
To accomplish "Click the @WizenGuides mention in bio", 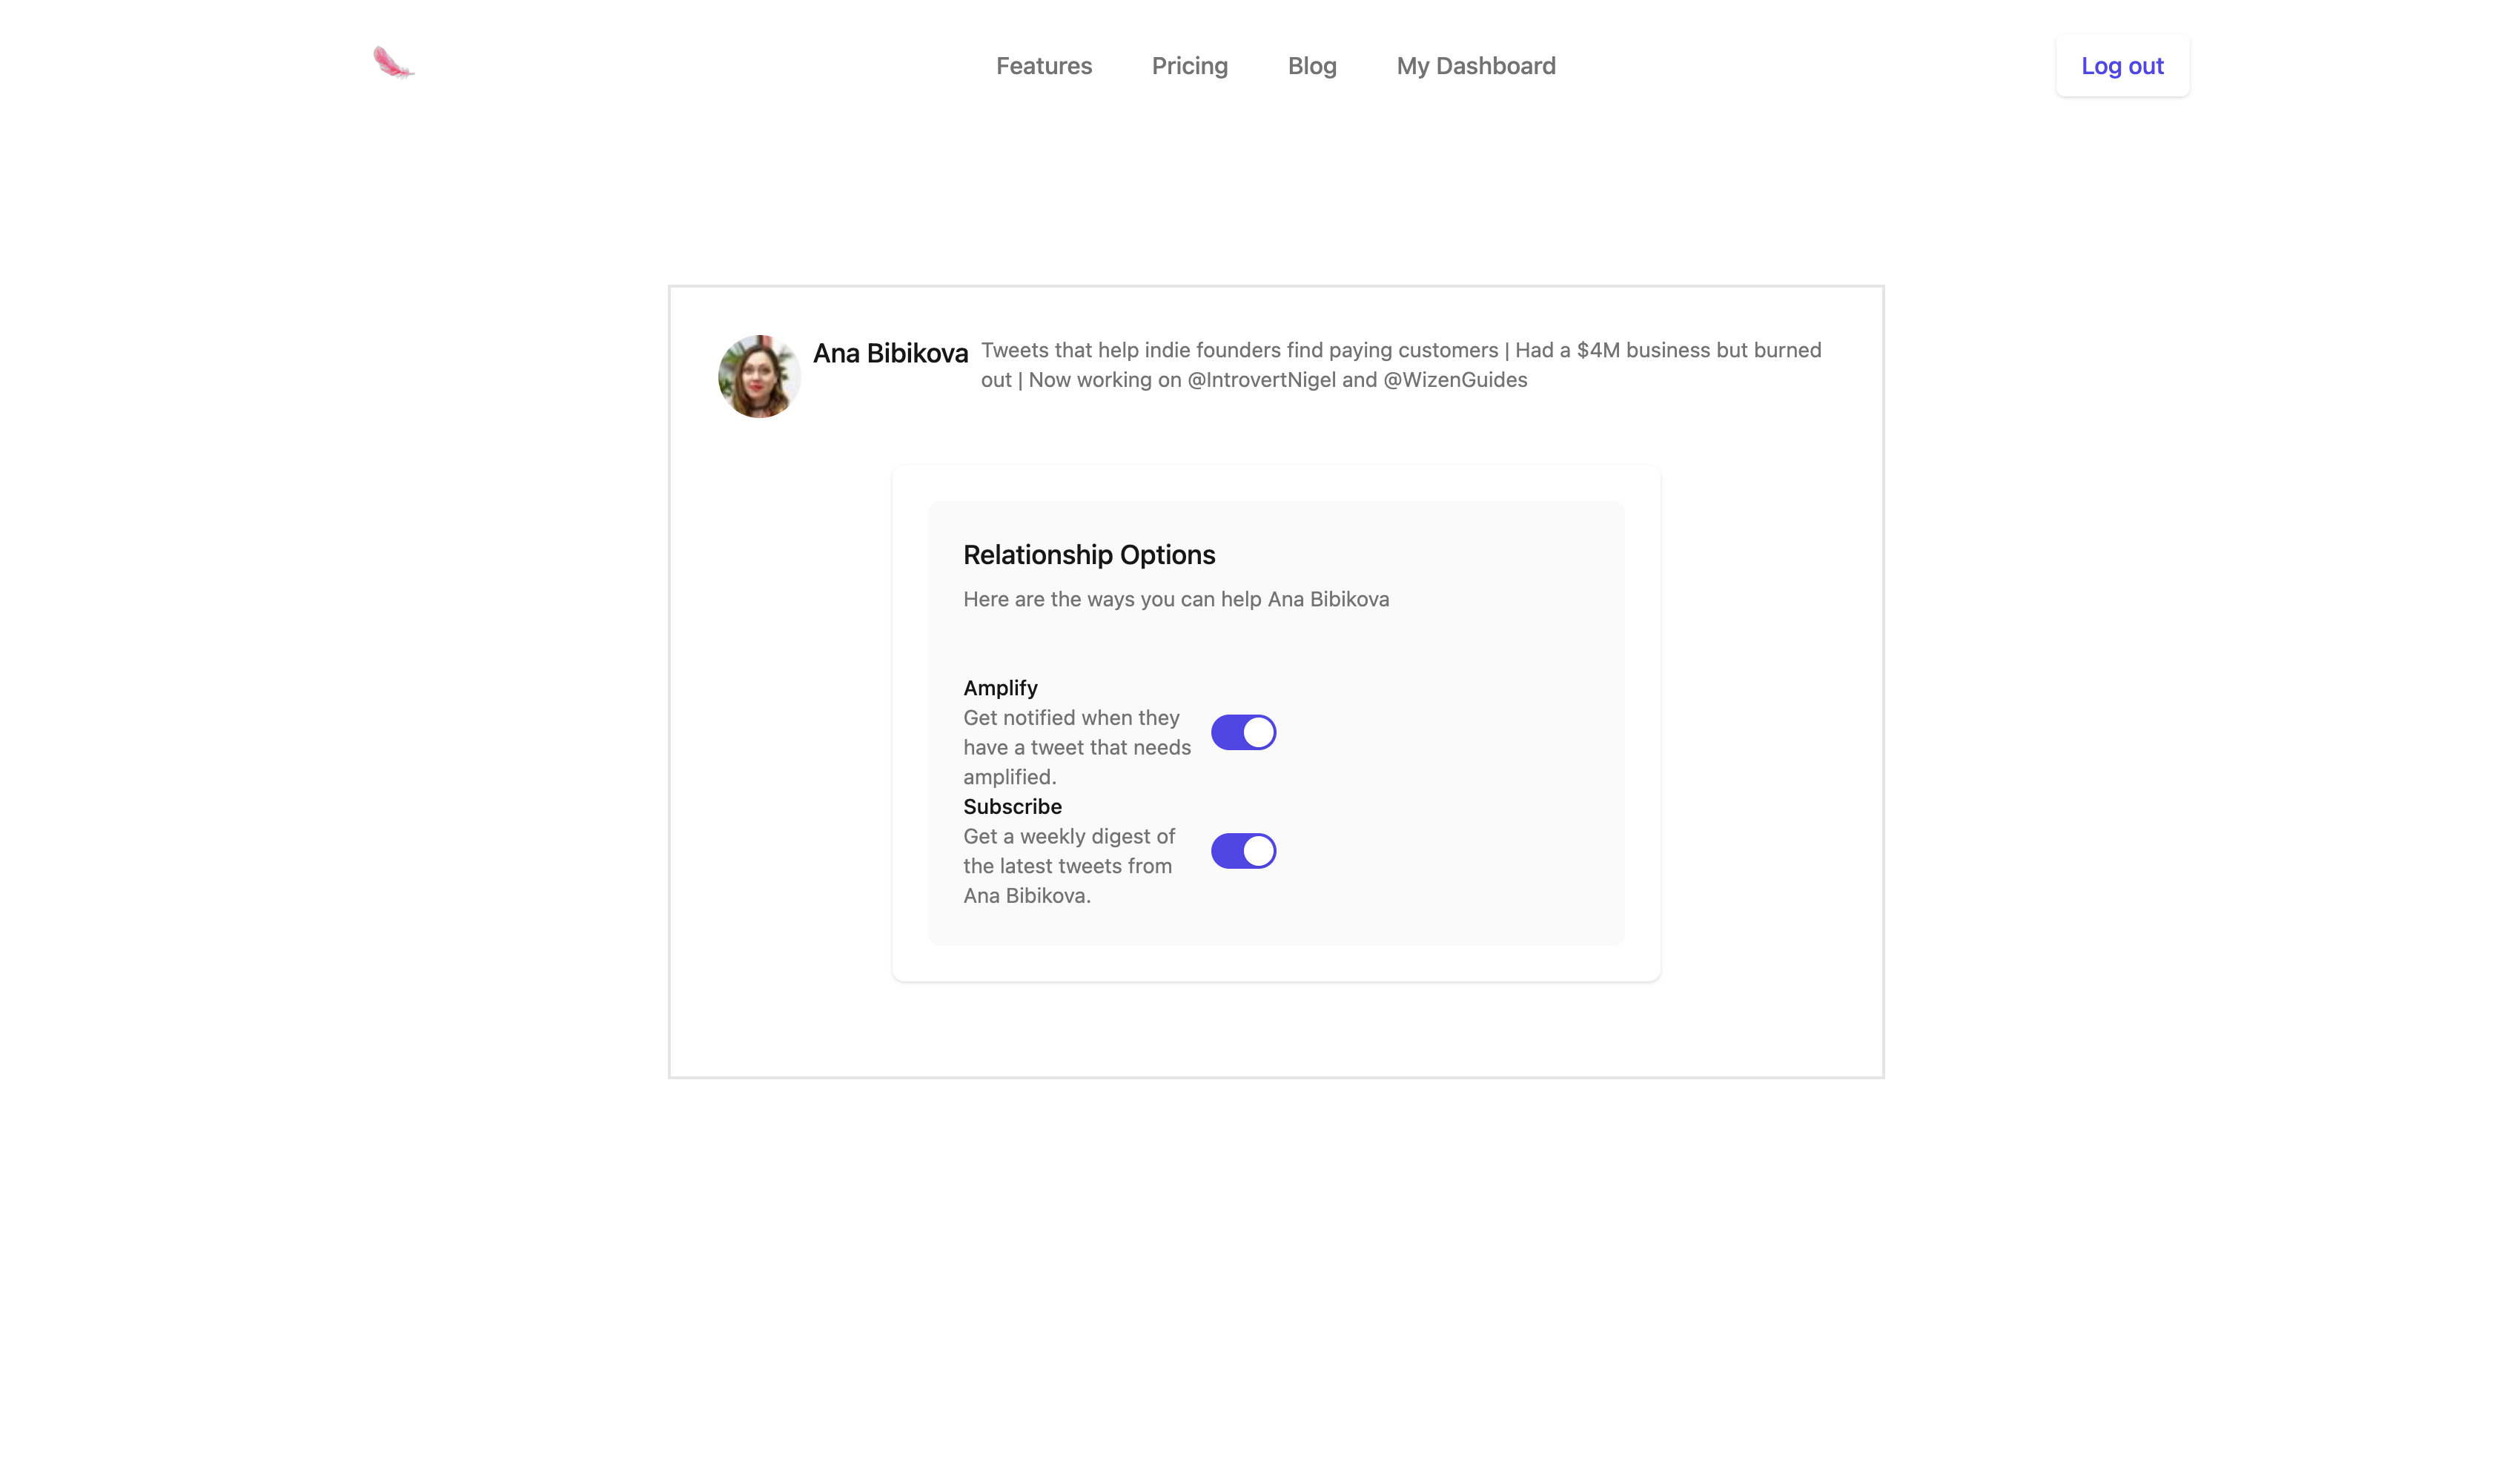I will pyautogui.click(x=1454, y=380).
